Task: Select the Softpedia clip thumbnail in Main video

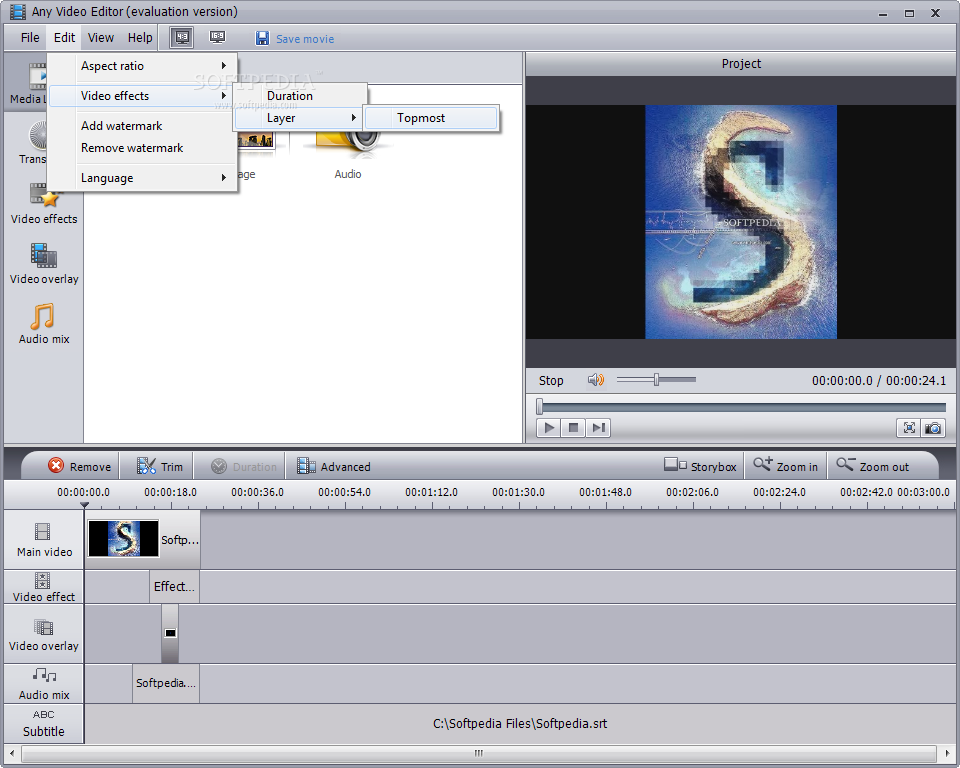Action: click(124, 538)
